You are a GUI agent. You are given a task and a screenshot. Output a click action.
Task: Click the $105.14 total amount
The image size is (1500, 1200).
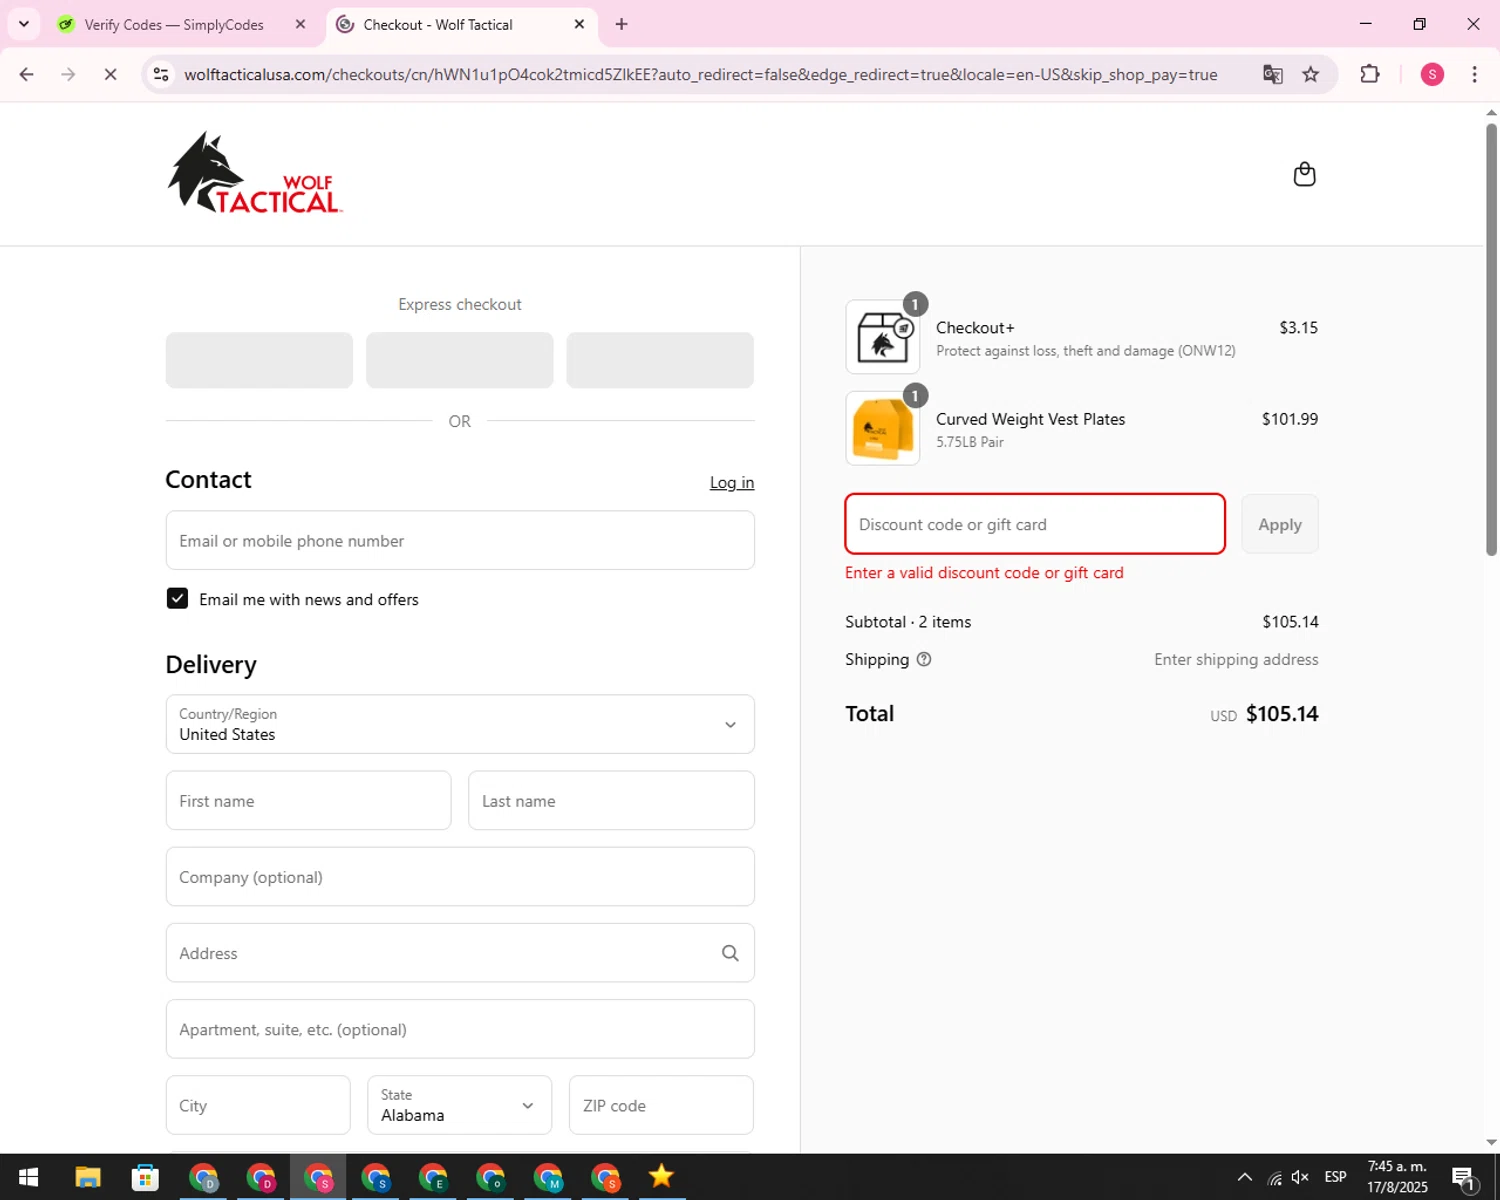point(1282,714)
